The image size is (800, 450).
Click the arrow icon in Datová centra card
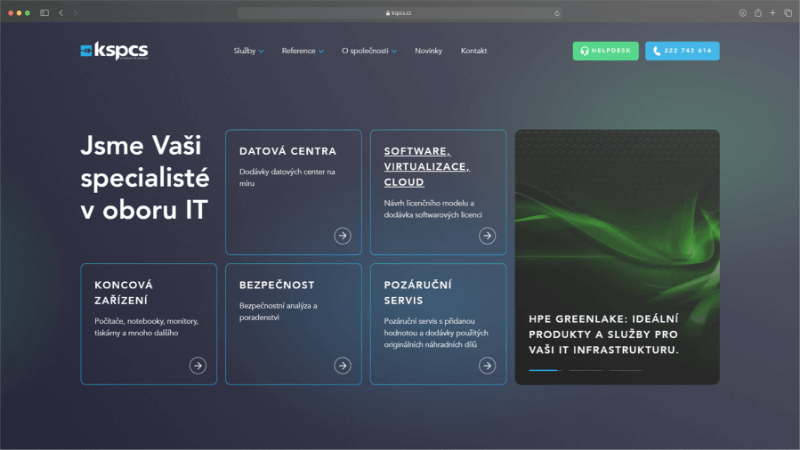[x=342, y=236]
